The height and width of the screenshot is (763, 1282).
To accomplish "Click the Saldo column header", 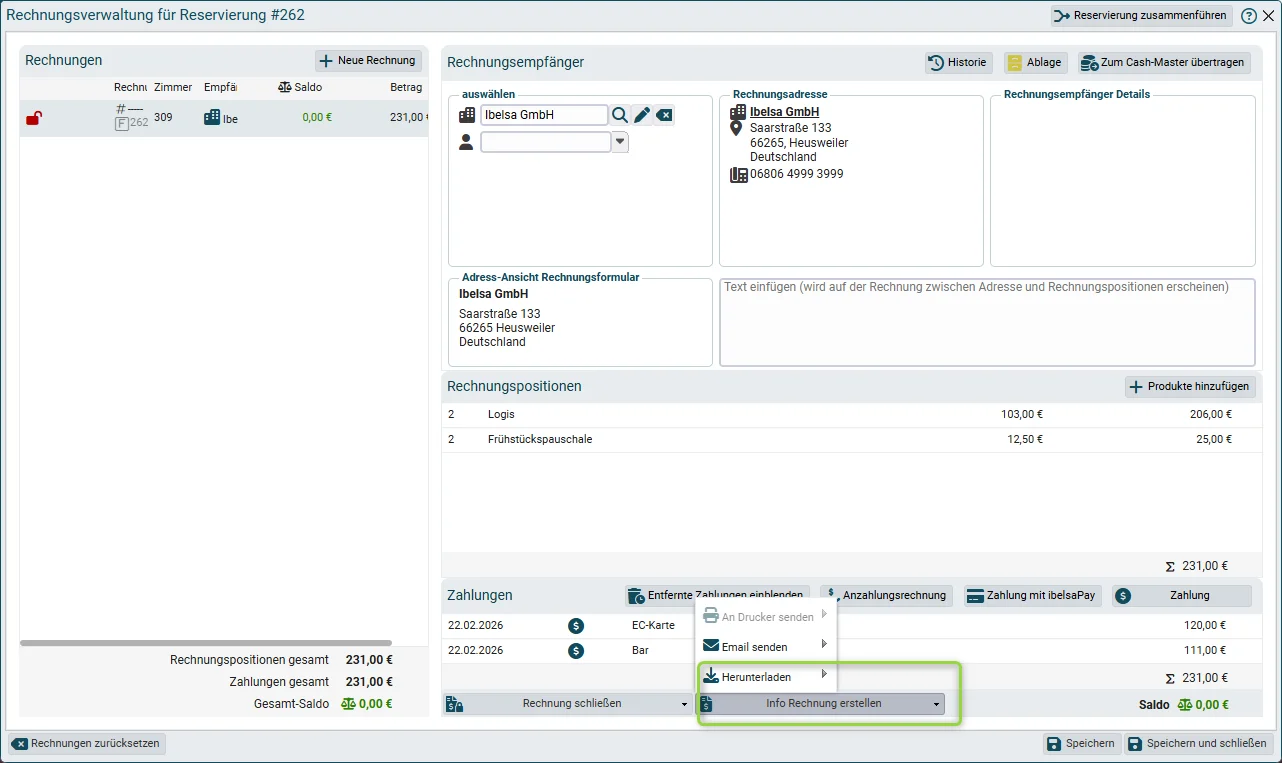I will [300, 88].
